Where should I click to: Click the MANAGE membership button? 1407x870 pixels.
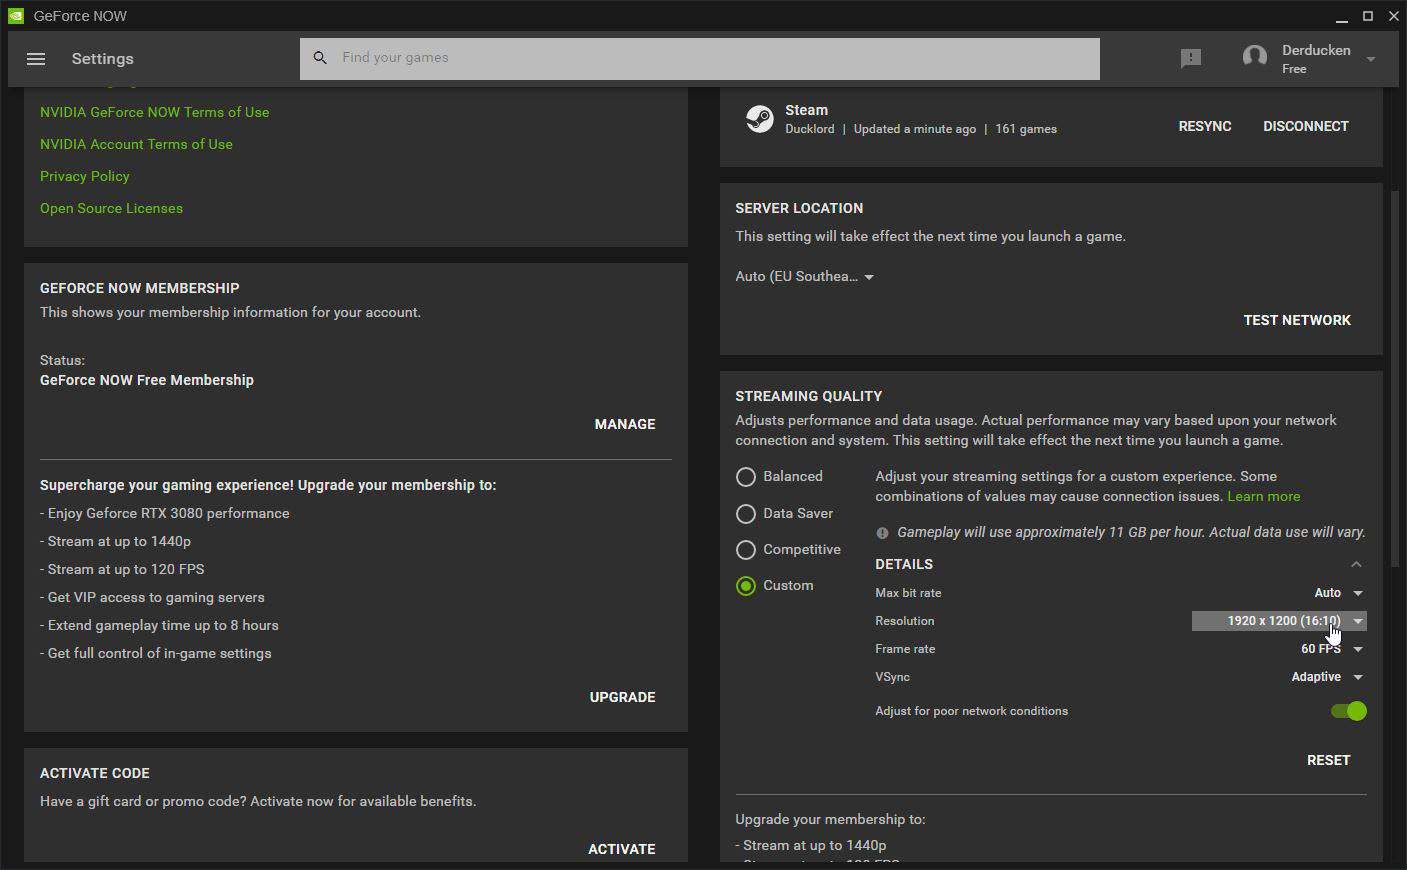click(625, 424)
